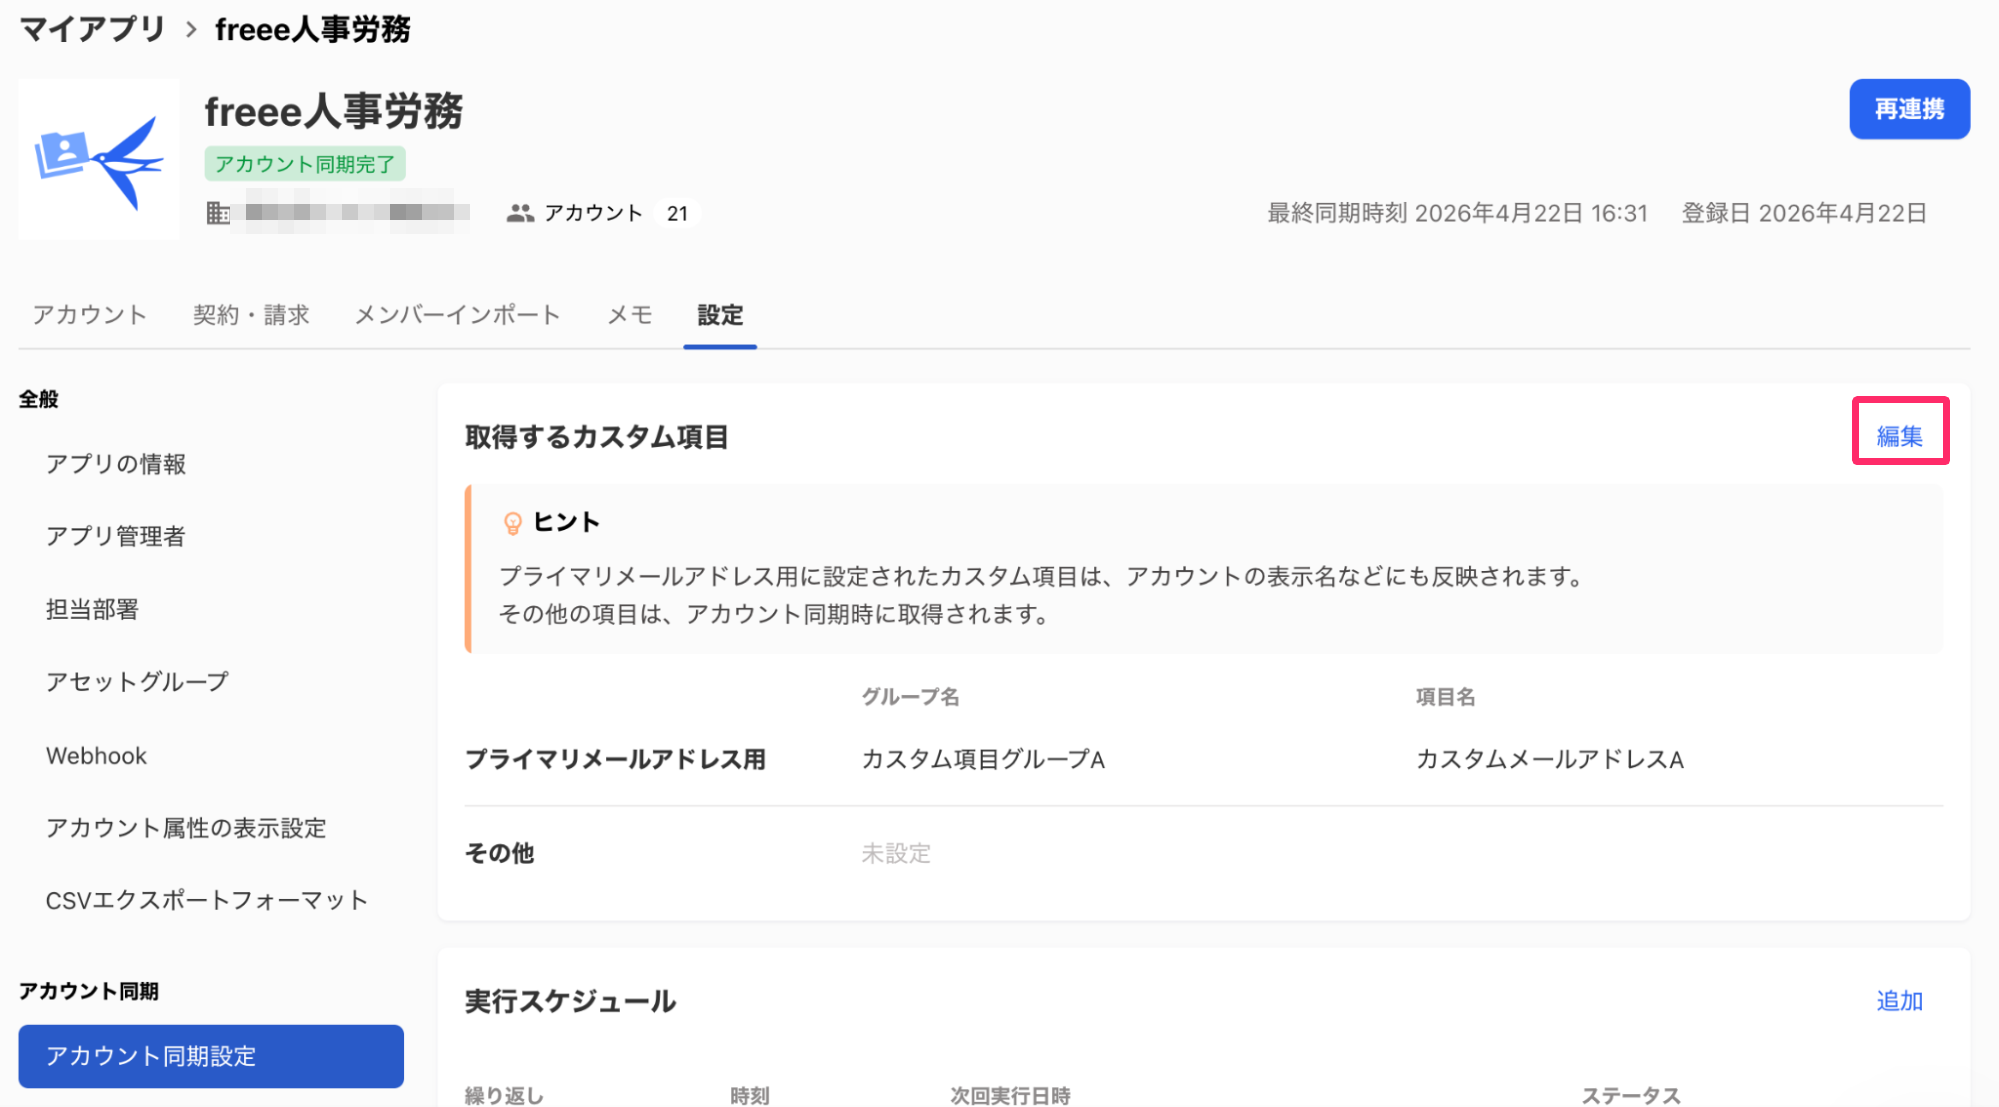This screenshot has width=1999, height=1107.
Task: Click the アカウント同期完了 status badge
Action: click(305, 164)
